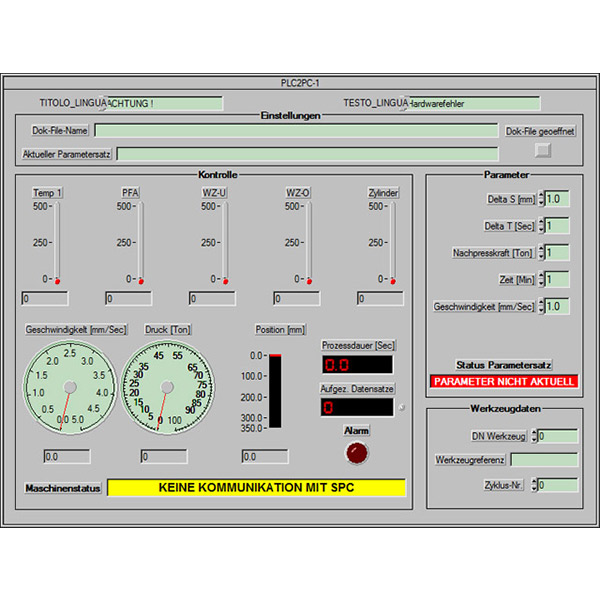This screenshot has width=600, height=600.
Task: Click the Geschwindigkeit [mm/Sec] dial gauge
Action: pyautogui.click(x=70, y=388)
